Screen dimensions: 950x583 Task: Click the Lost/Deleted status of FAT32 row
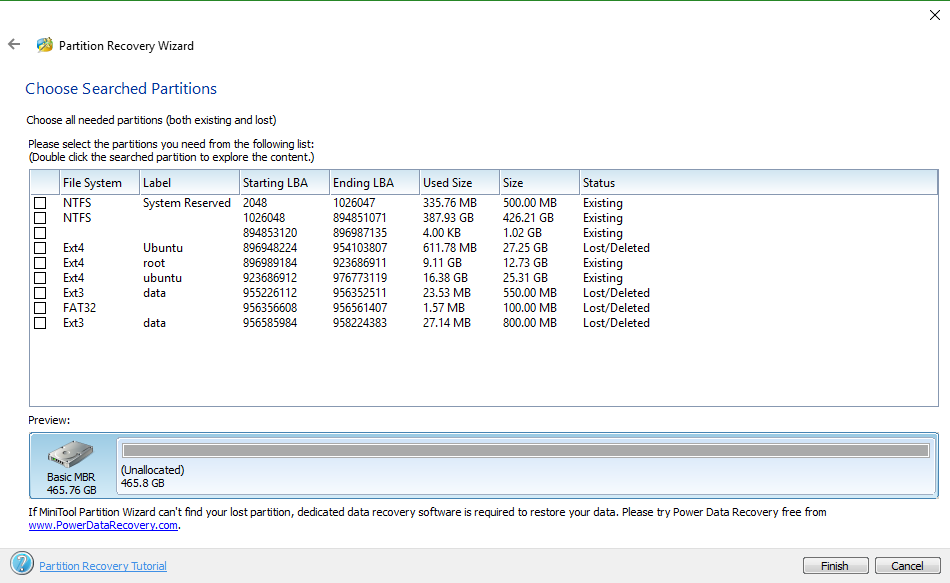[616, 308]
